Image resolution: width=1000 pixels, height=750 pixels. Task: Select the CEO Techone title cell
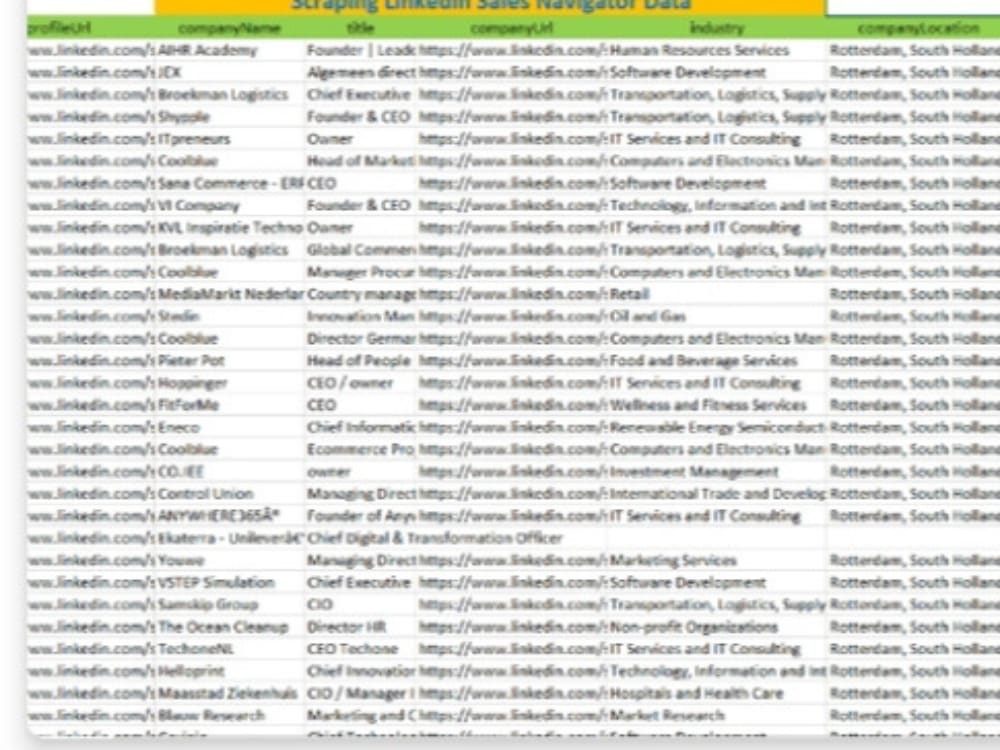361,649
